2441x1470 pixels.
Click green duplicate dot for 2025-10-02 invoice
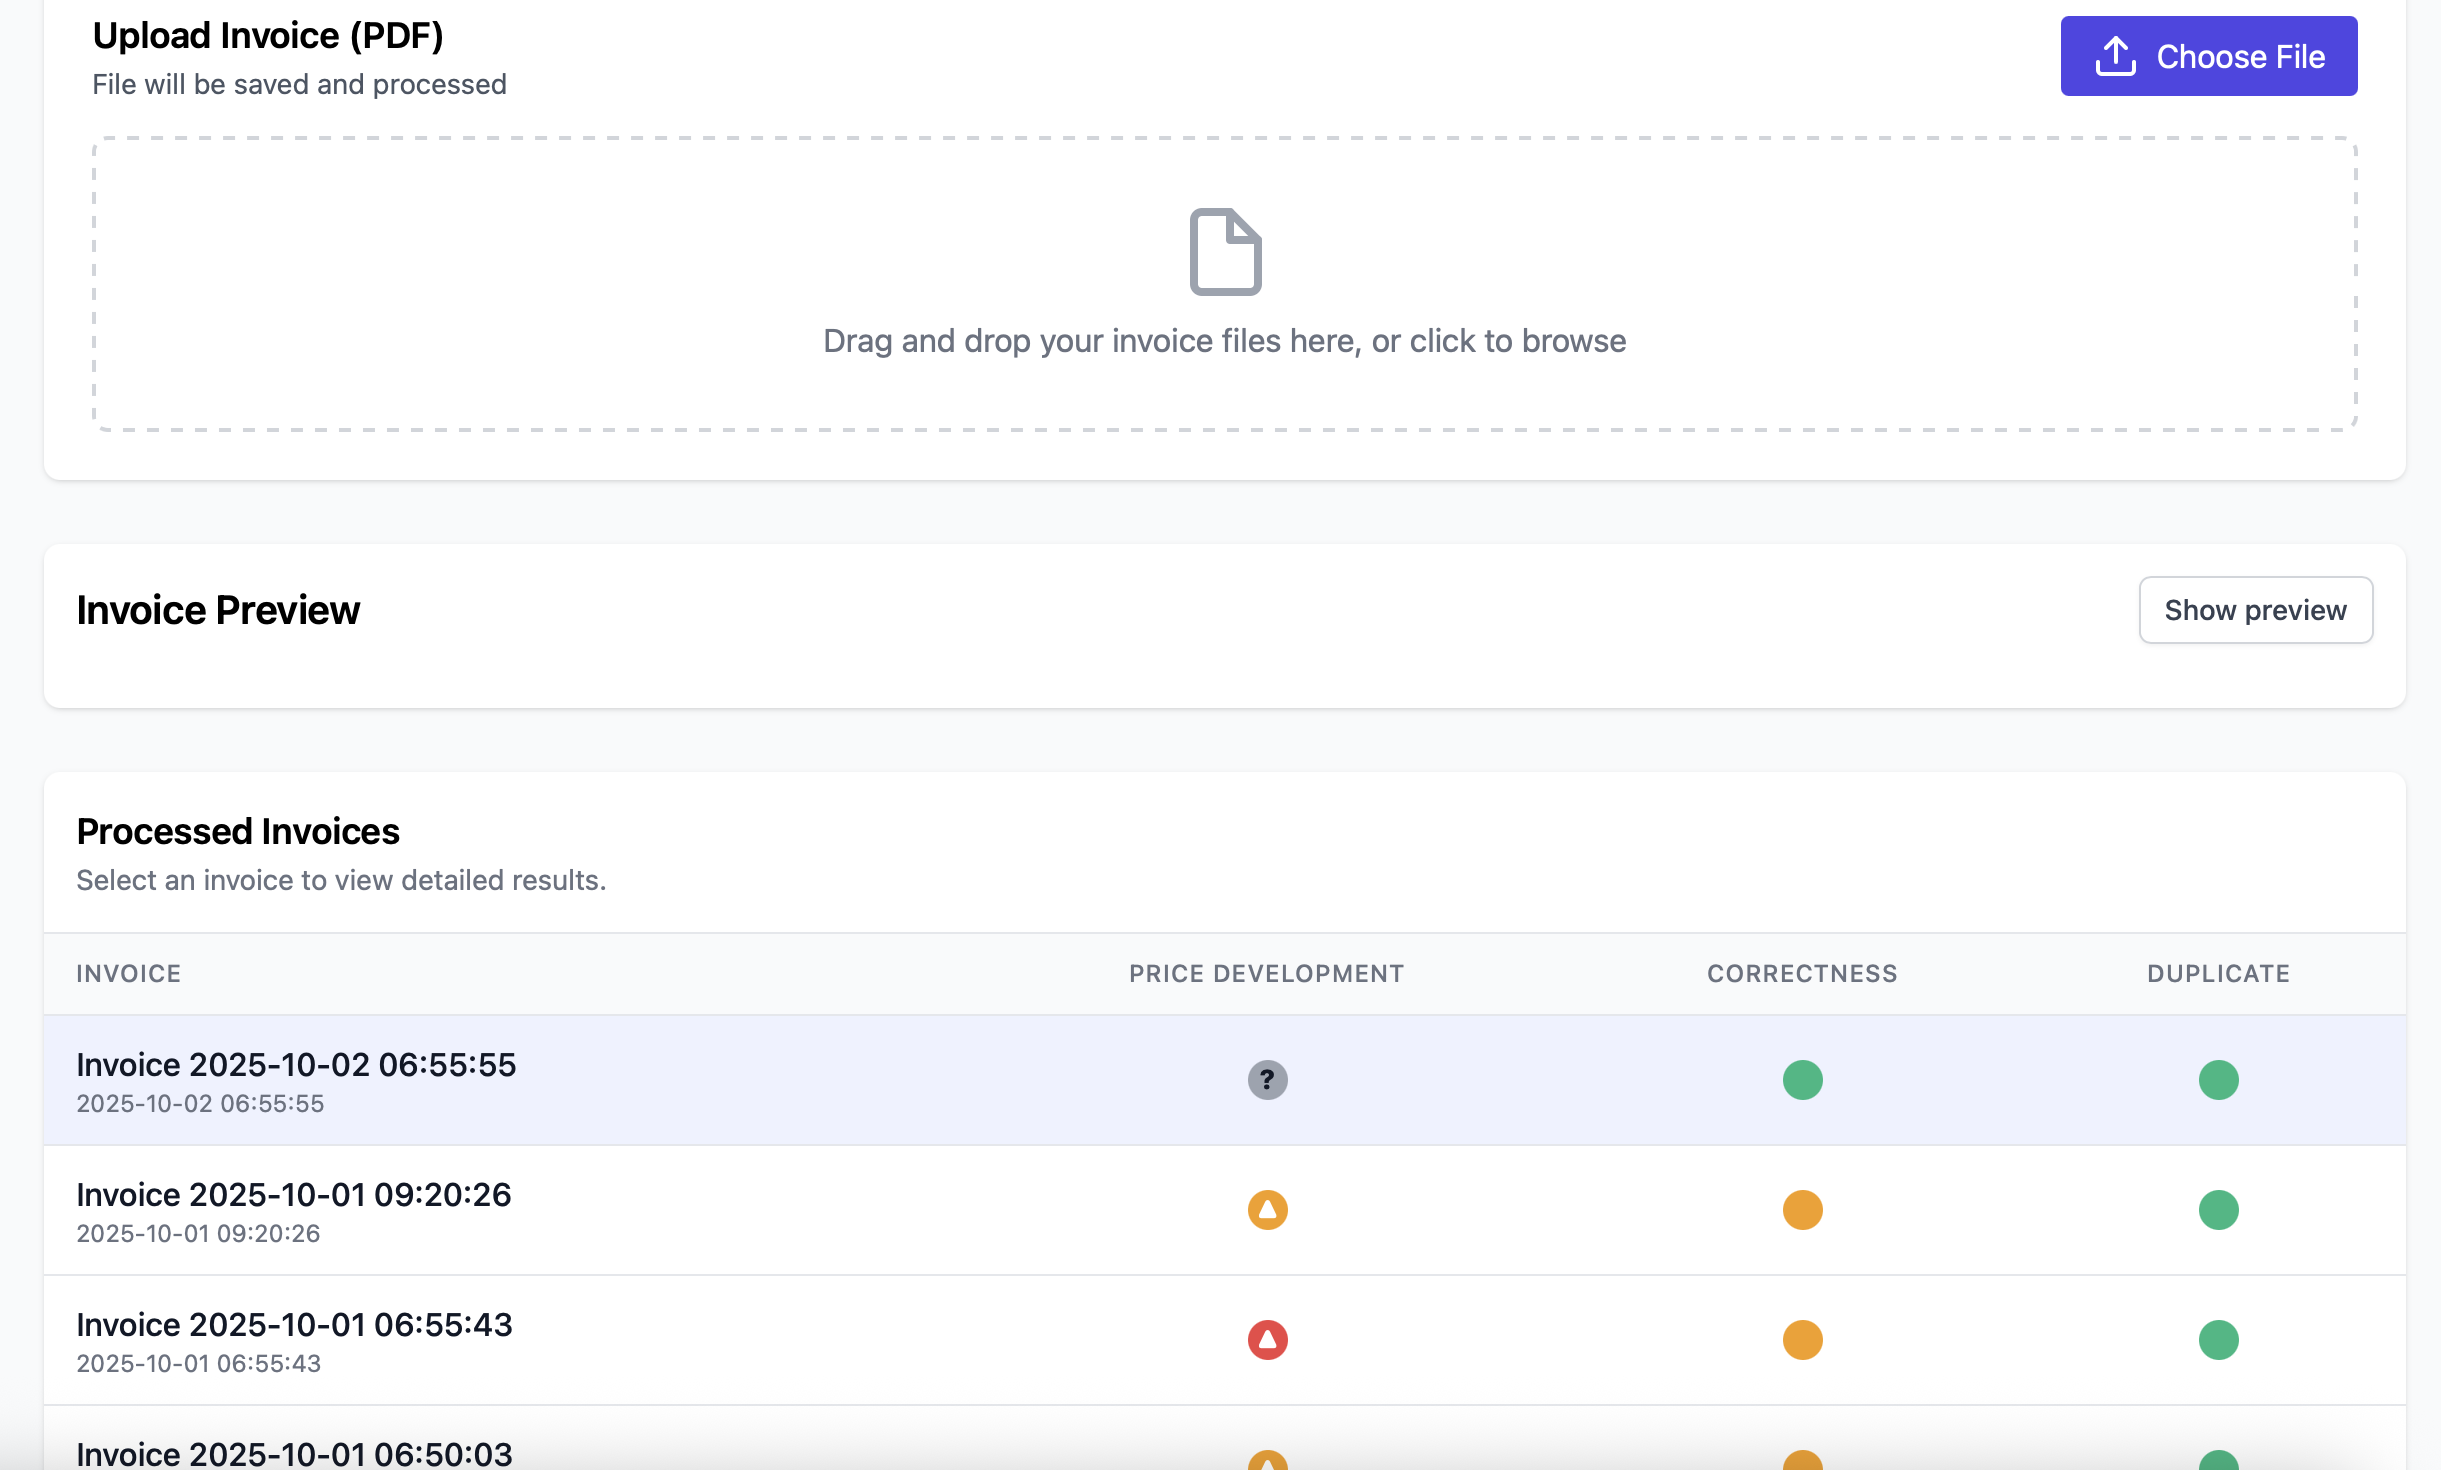2218,1080
